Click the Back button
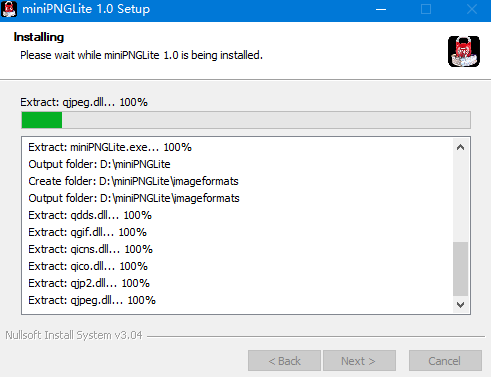Viewport: 491px width, 377px height. (284, 361)
